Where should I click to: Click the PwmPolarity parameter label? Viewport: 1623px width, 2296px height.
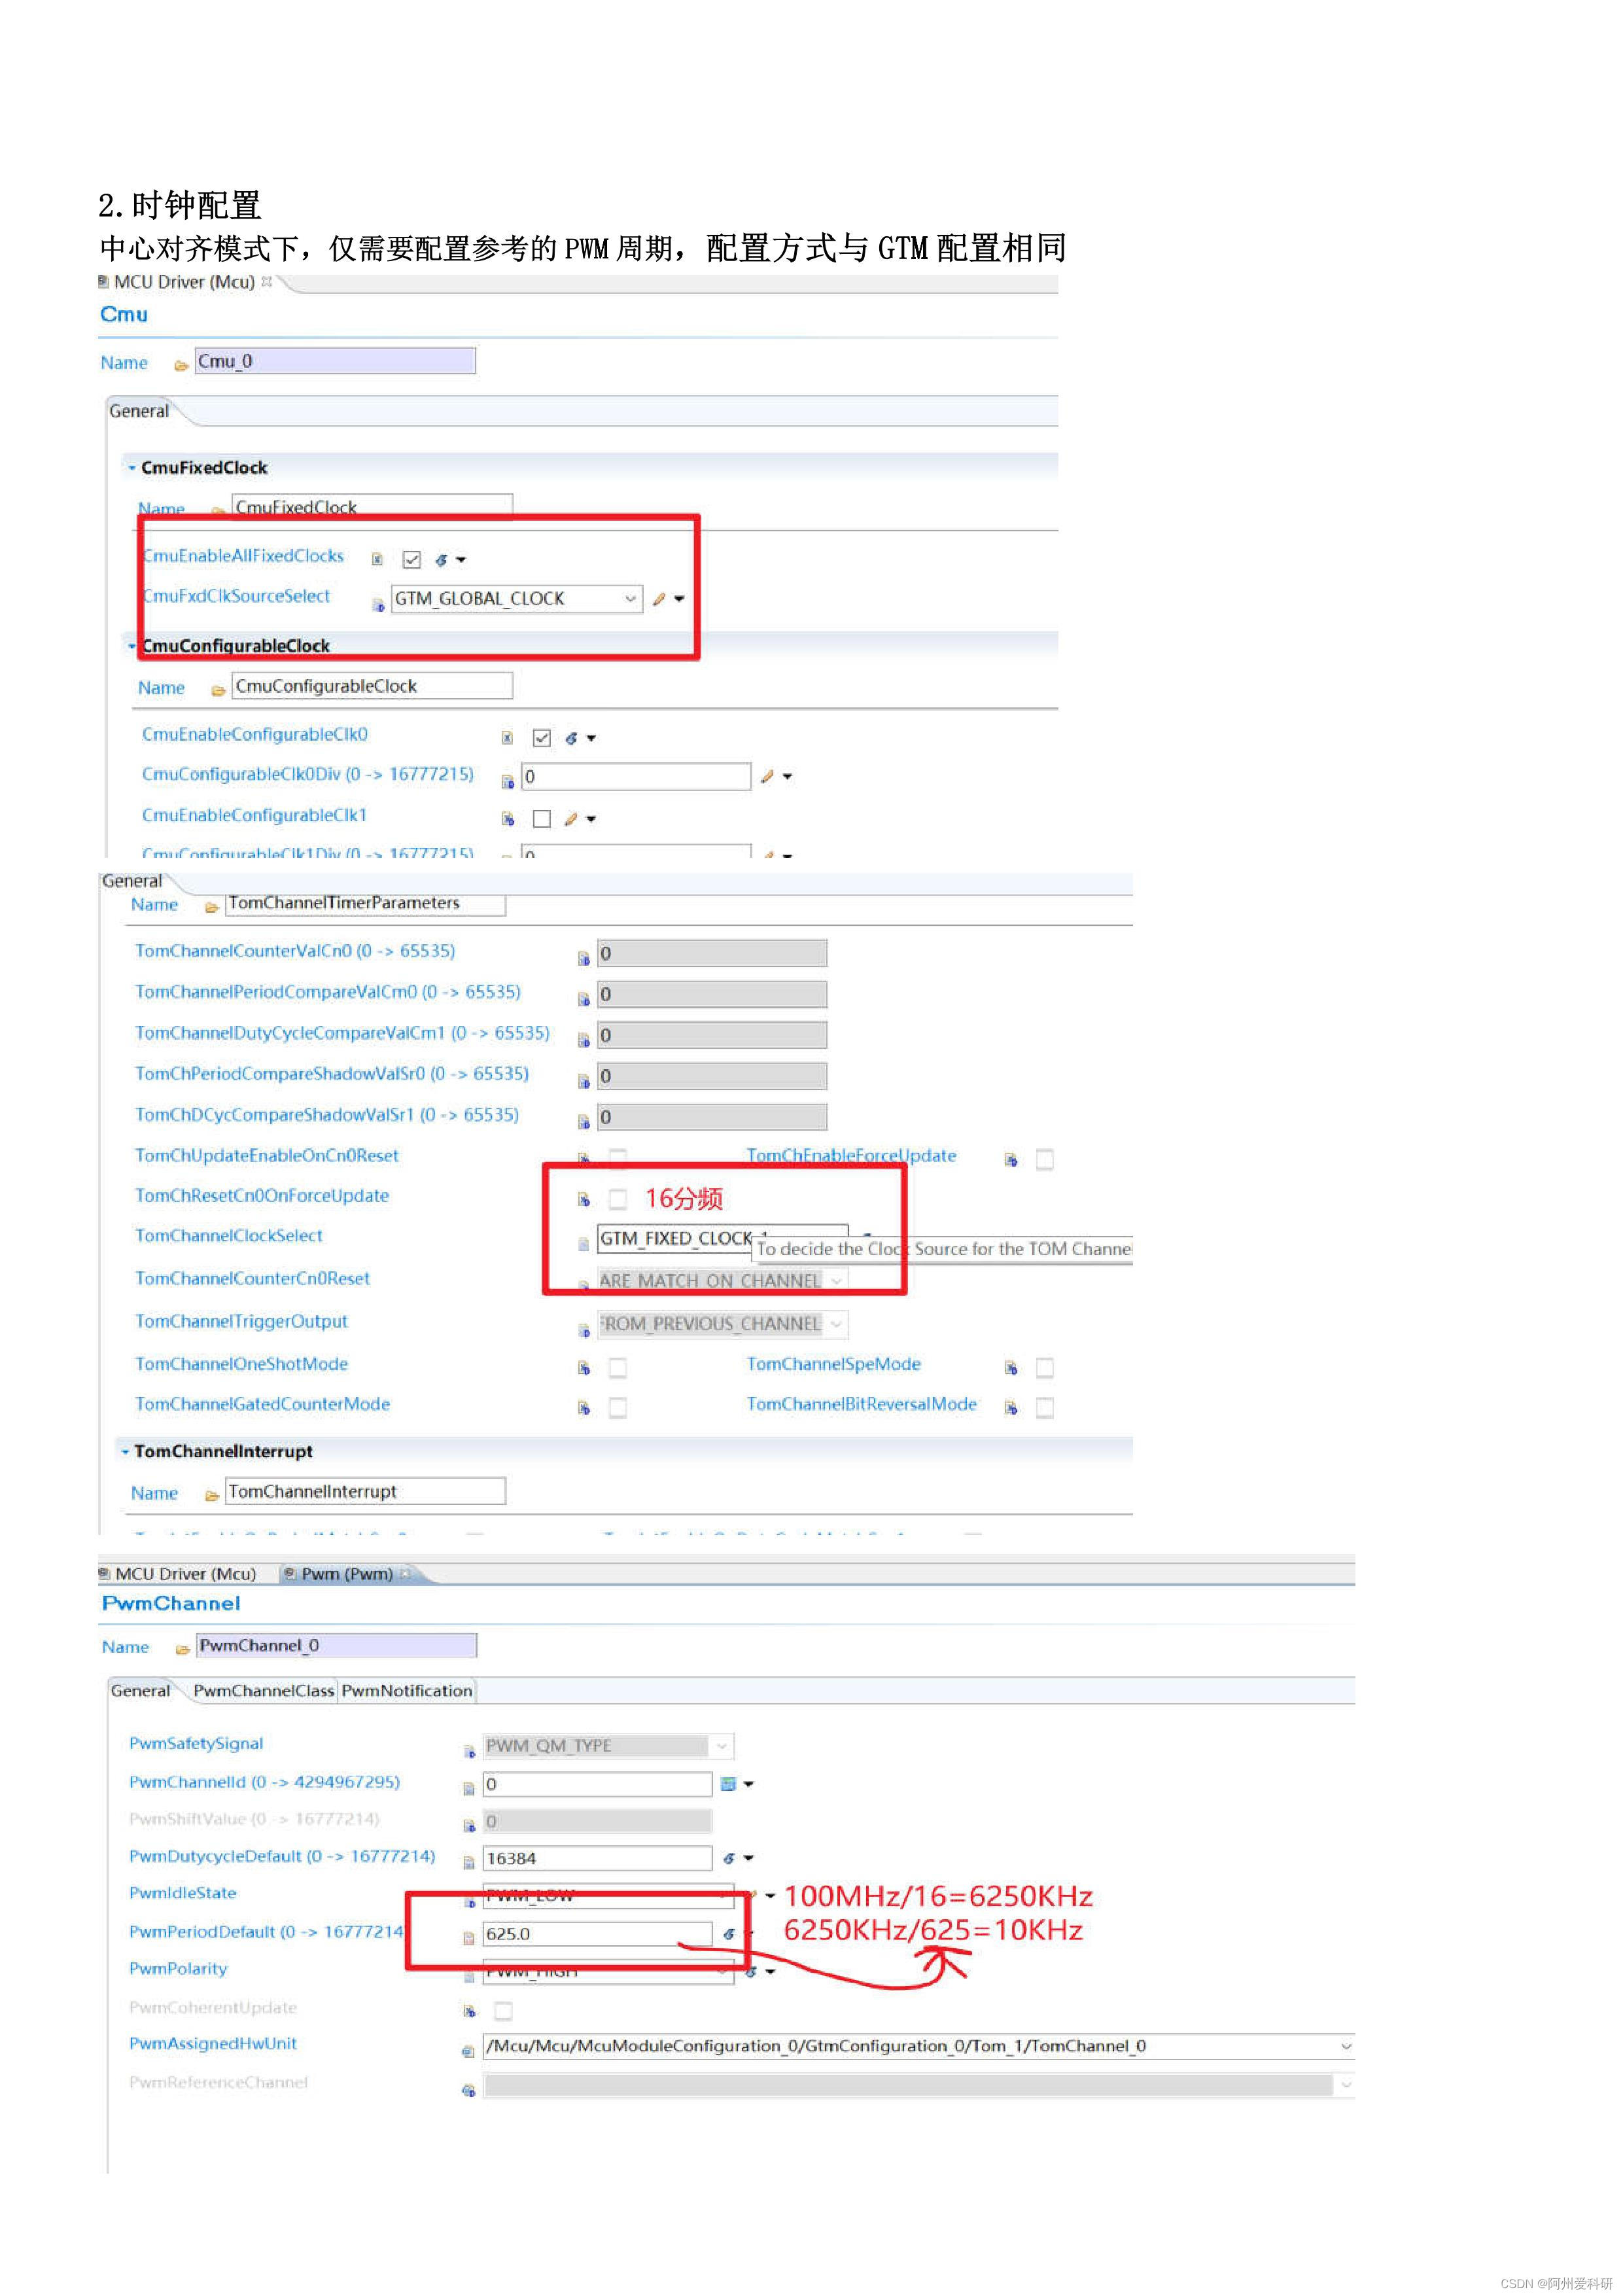tap(178, 1969)
